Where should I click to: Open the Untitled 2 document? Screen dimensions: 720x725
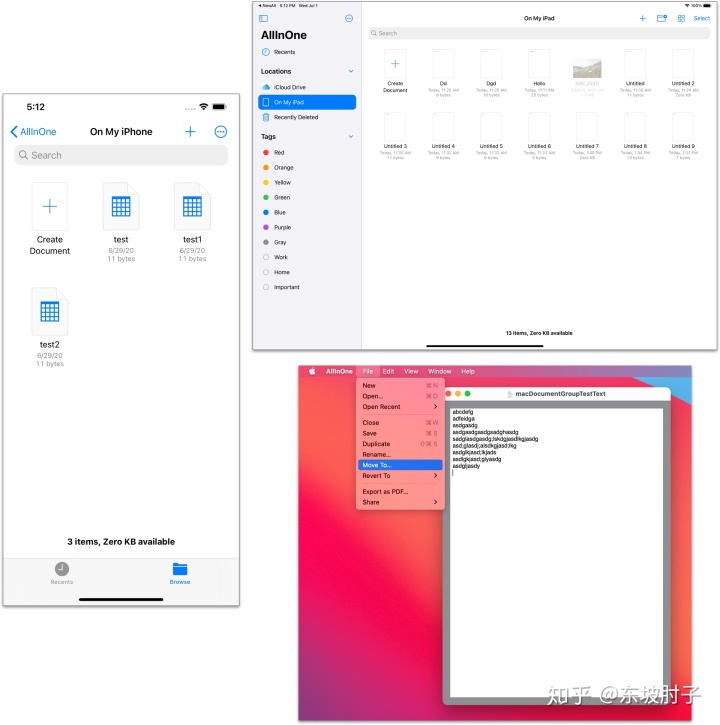pyautogui.click(x=683, y=73)
